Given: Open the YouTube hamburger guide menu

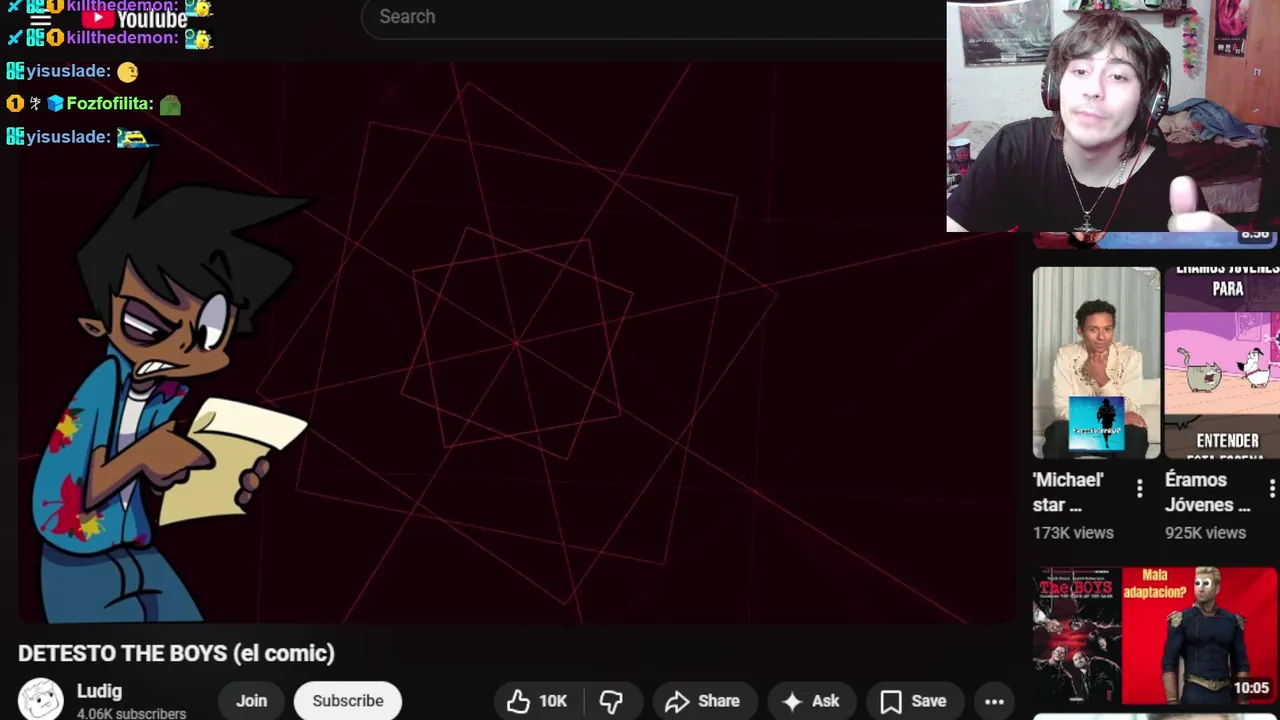Looking at the screenshot, I should coord(40,18).
